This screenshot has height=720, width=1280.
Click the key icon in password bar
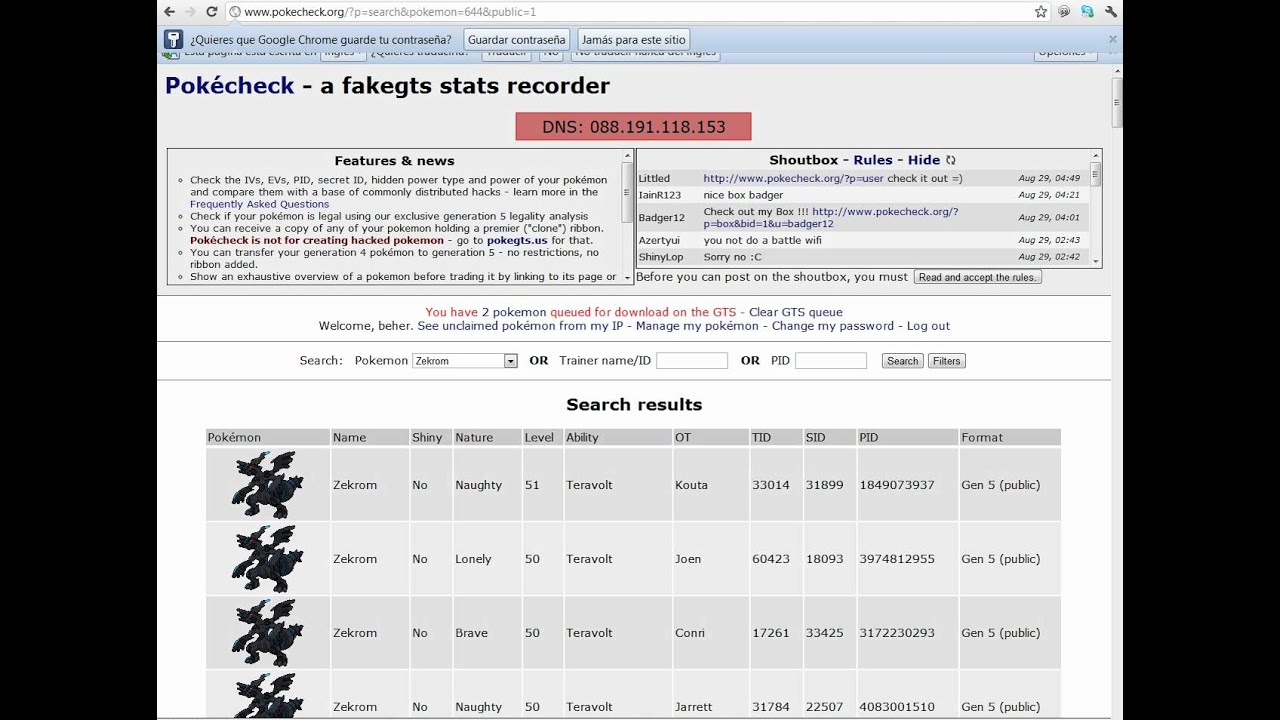click(x=174, y=40)
